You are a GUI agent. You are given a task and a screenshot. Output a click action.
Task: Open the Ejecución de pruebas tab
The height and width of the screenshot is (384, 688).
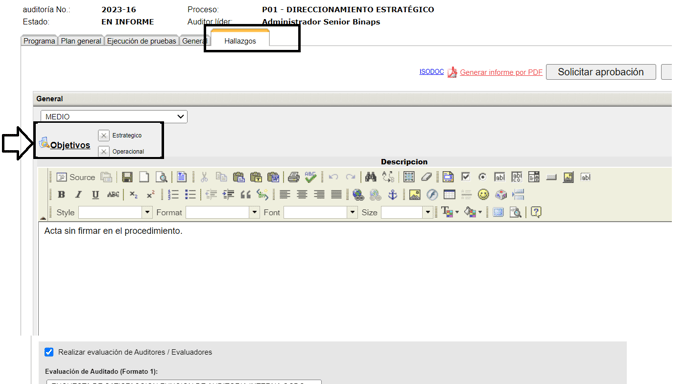141,41
